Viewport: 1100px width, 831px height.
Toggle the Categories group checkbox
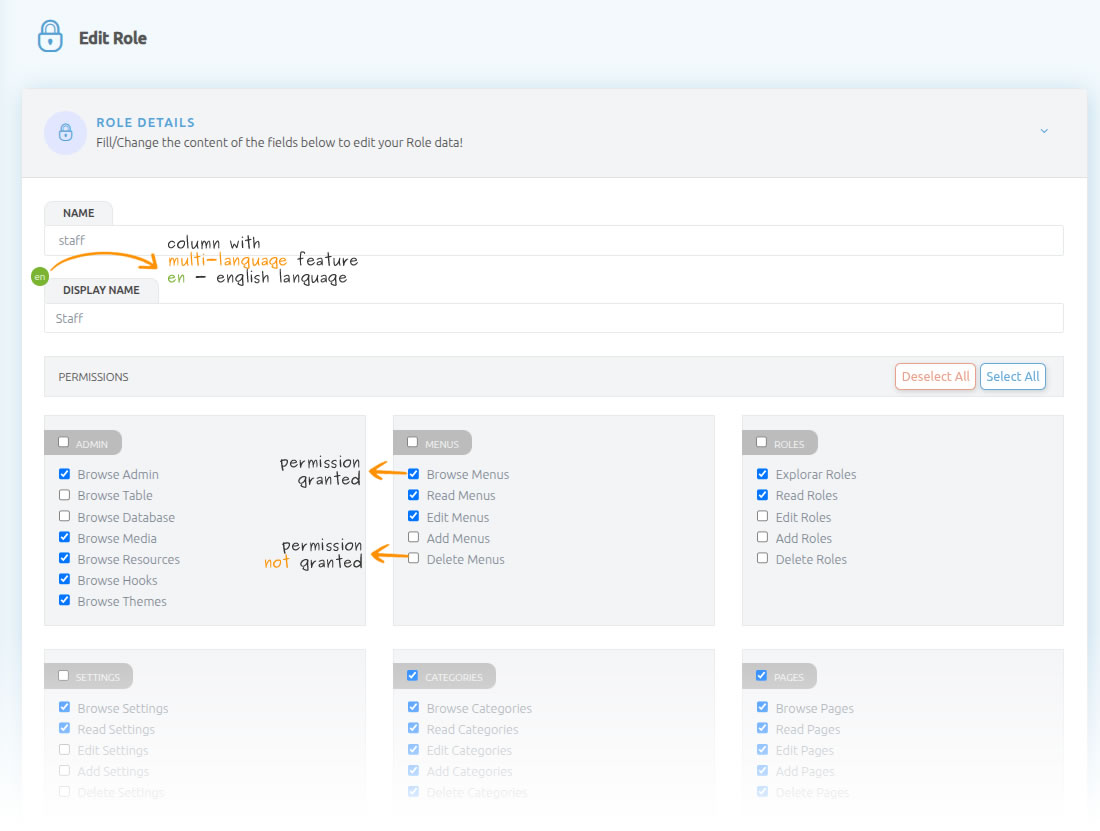(x=412, y=676)
